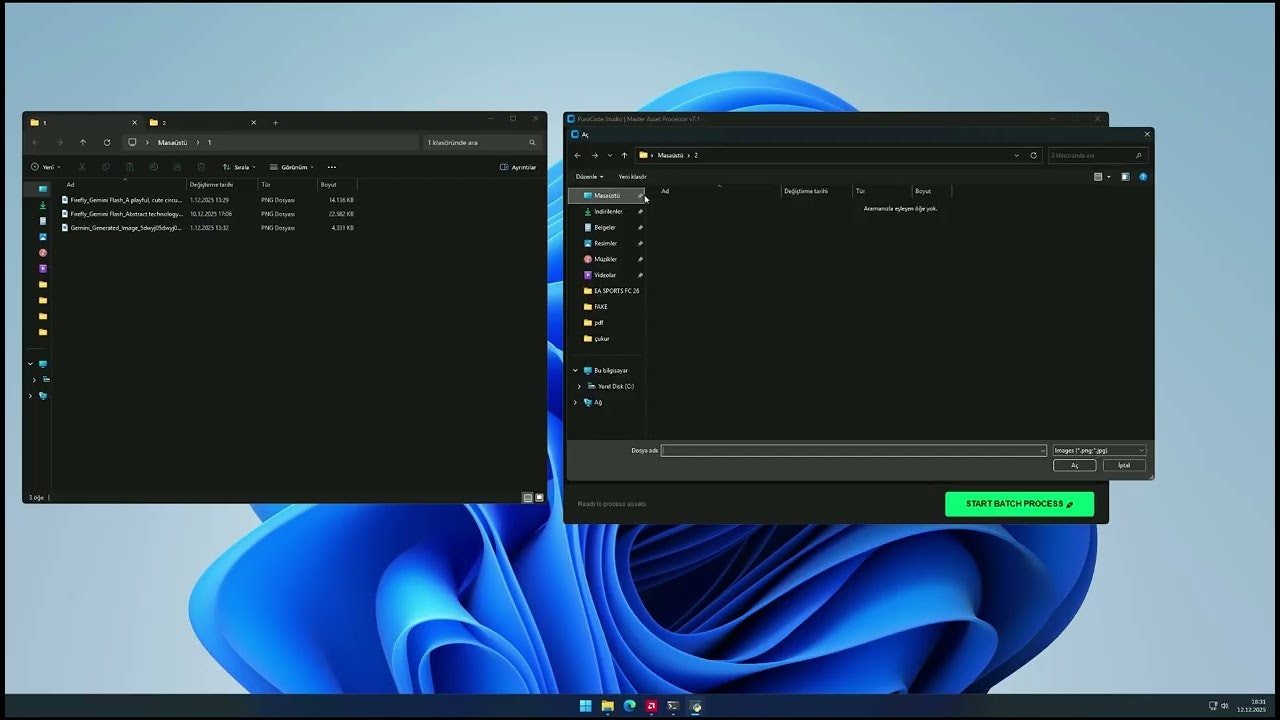Click the Back arrow in the Explorer window
Image resolution: width=1280 pixels, height=720 pixels.
tap(36, 142)
